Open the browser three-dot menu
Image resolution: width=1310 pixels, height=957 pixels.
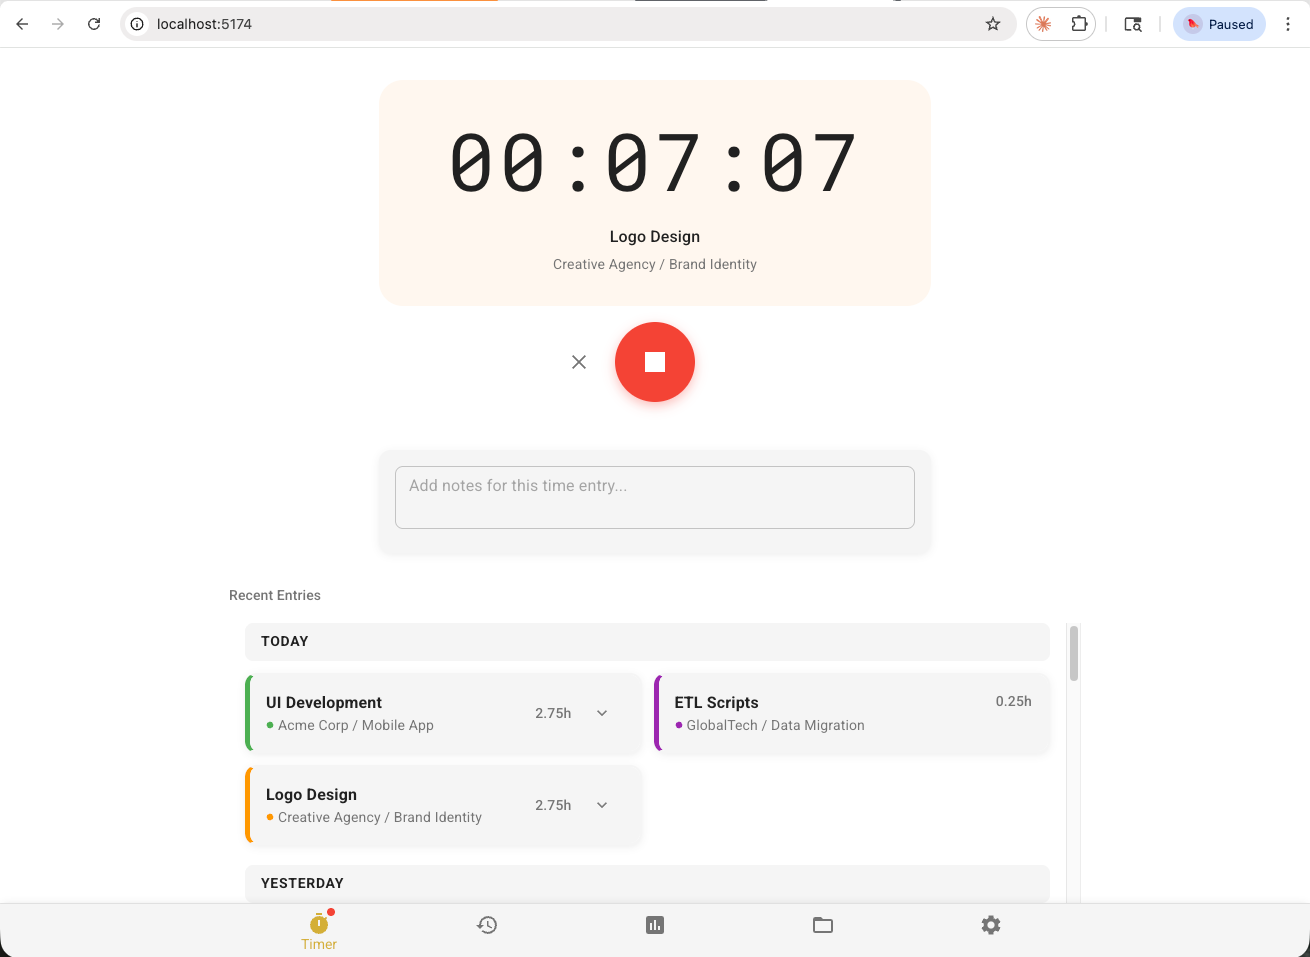point(1288,24)
